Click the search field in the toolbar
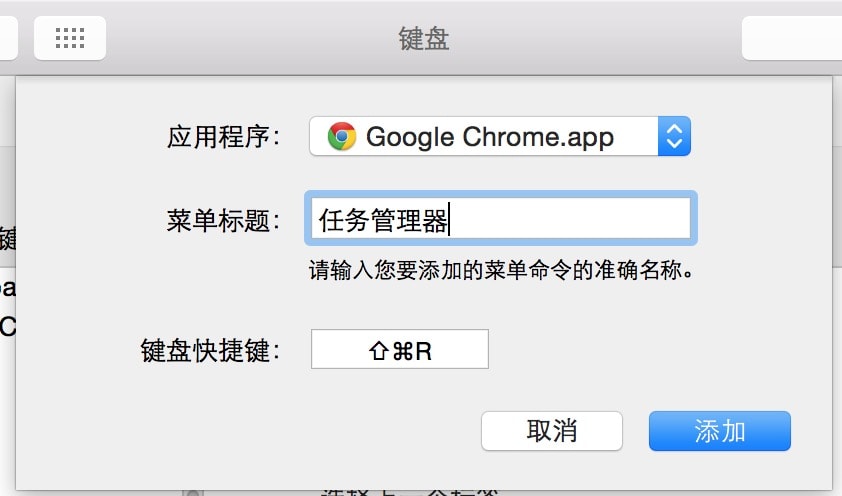The height and width of the screenshot is (496, 842). click(x=792, y=38)
